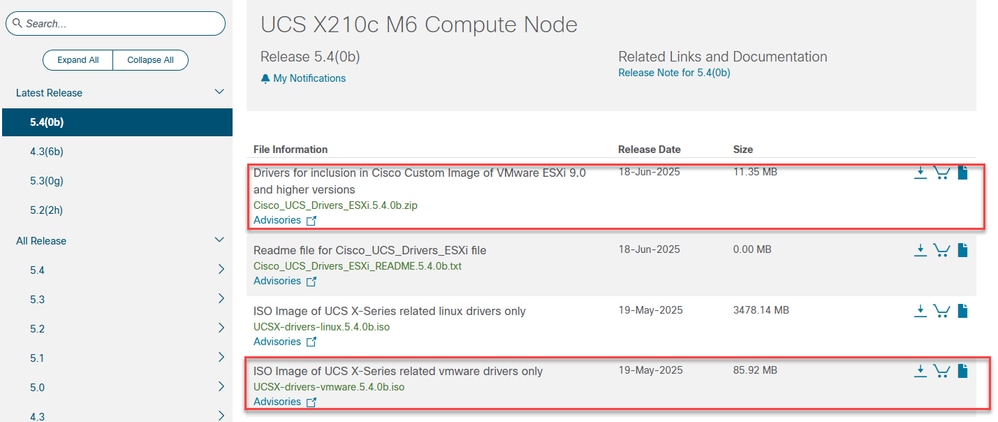Open Advisories link for vmware drivers iso
The width and height of the screenshot is (998, 422).
[285, 402]
